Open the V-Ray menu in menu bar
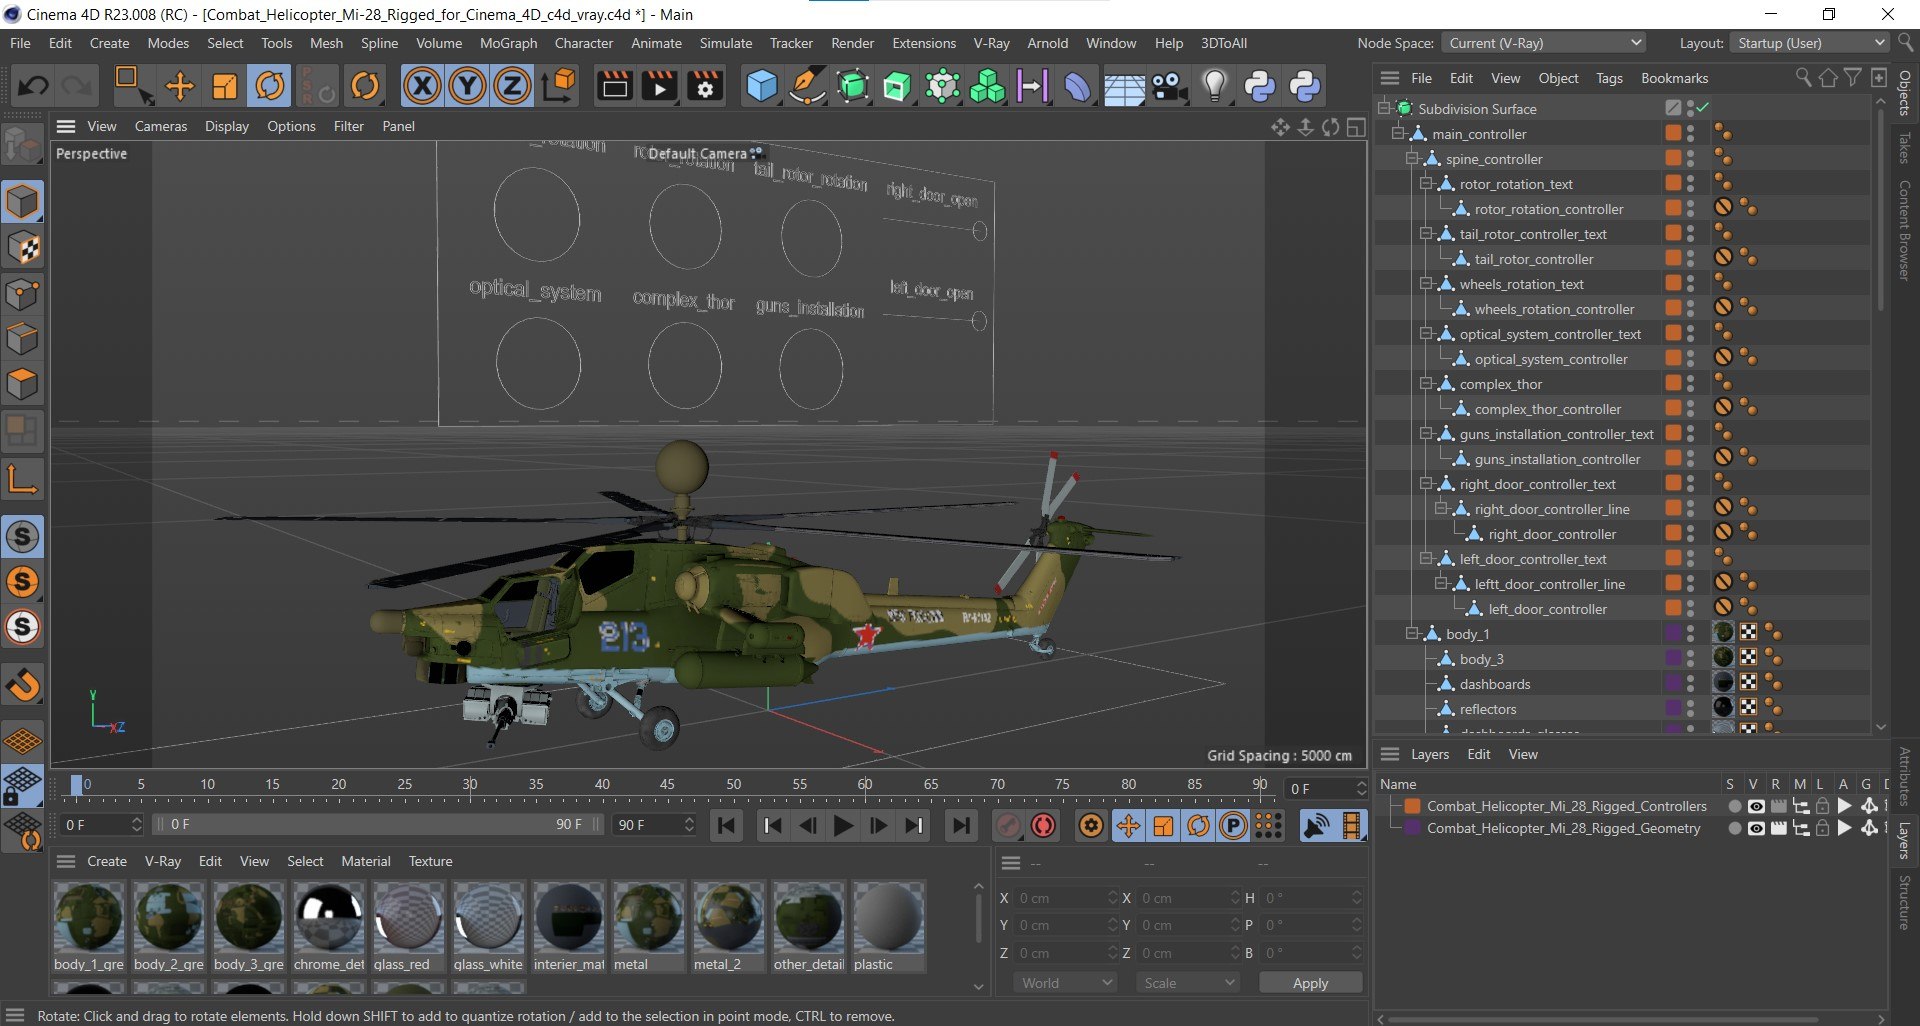The image size is (1920, 1026). coord(991,43)
